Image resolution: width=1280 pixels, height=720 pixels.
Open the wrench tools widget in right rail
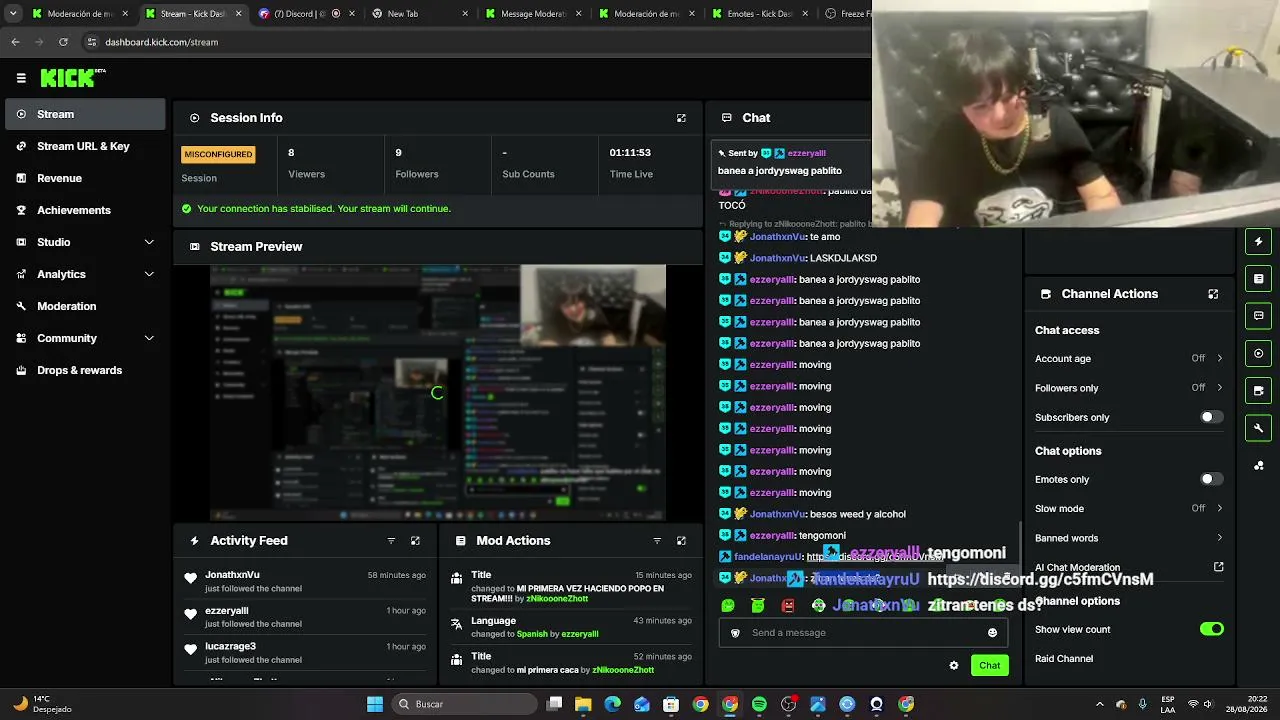point(1259,428)
